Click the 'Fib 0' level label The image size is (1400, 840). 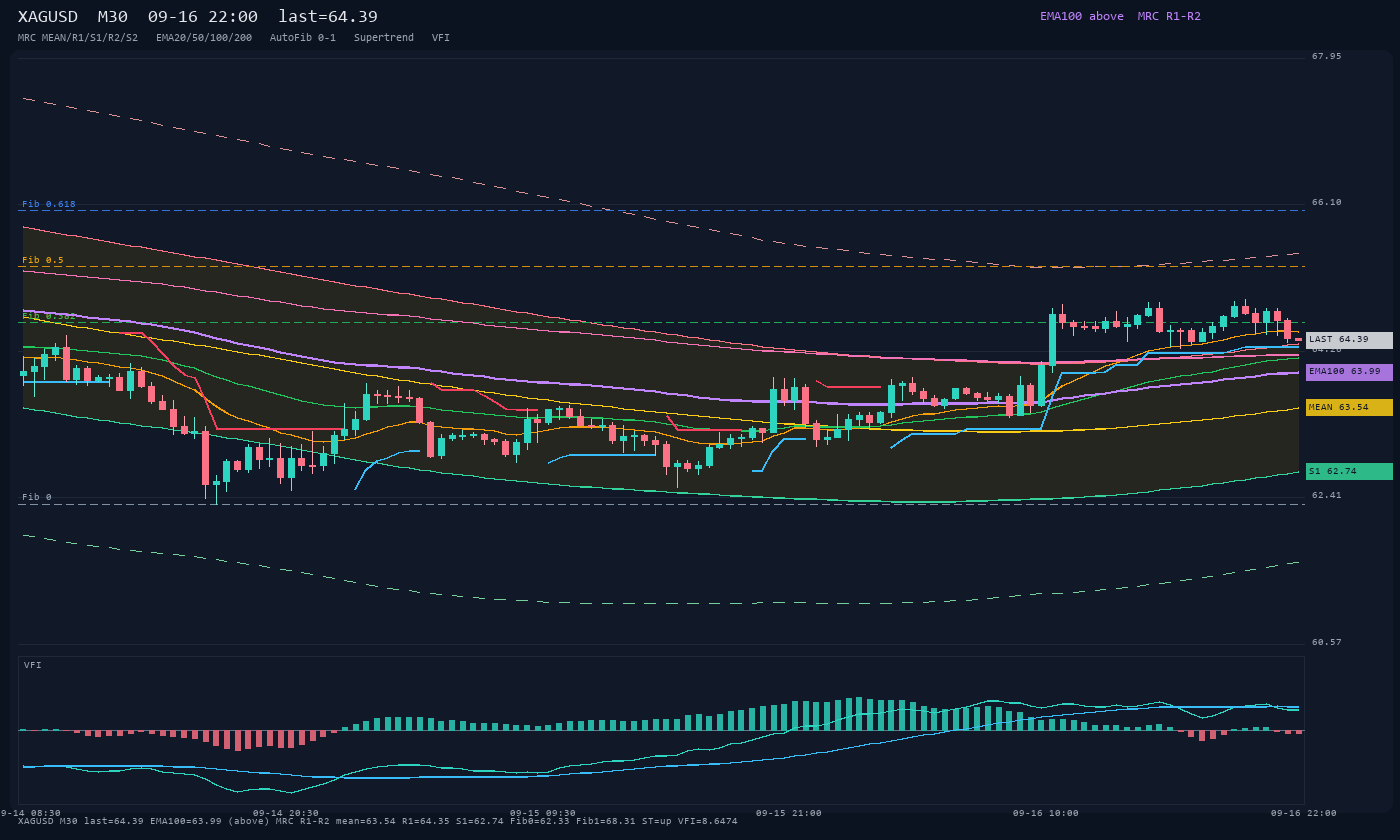tap(37, 497)
